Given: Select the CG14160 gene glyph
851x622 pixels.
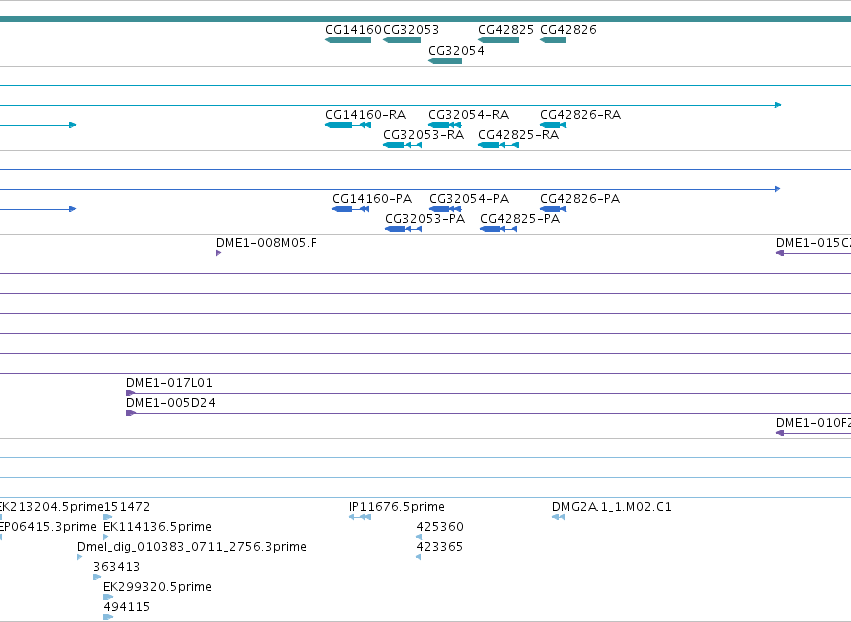Looking at the screenshot, I should [x=348, y=40].
